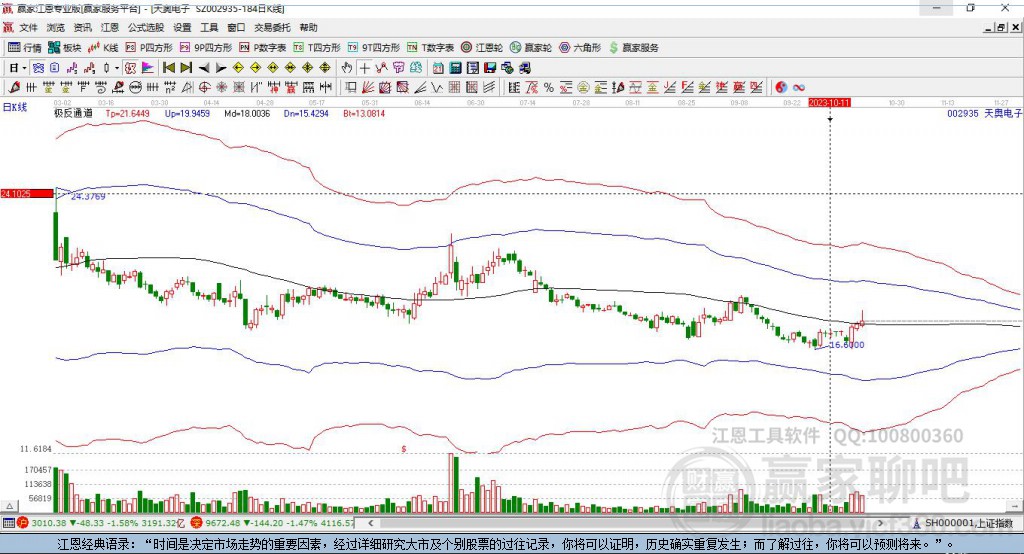Launch the 江恩轮 Gann wheel
Image resolution: width=1024 pixels, height=554 pixels.
pos(482,48)
